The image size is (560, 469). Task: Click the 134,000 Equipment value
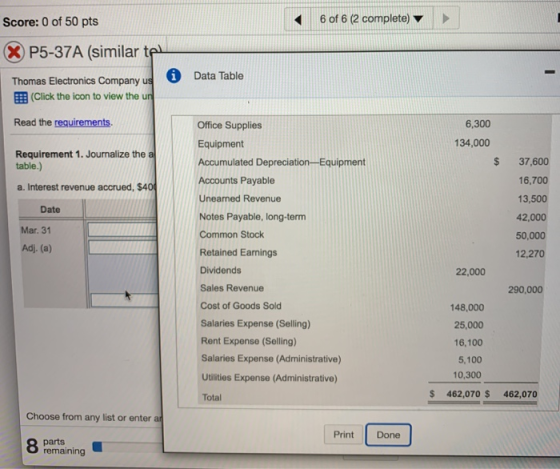472,143
